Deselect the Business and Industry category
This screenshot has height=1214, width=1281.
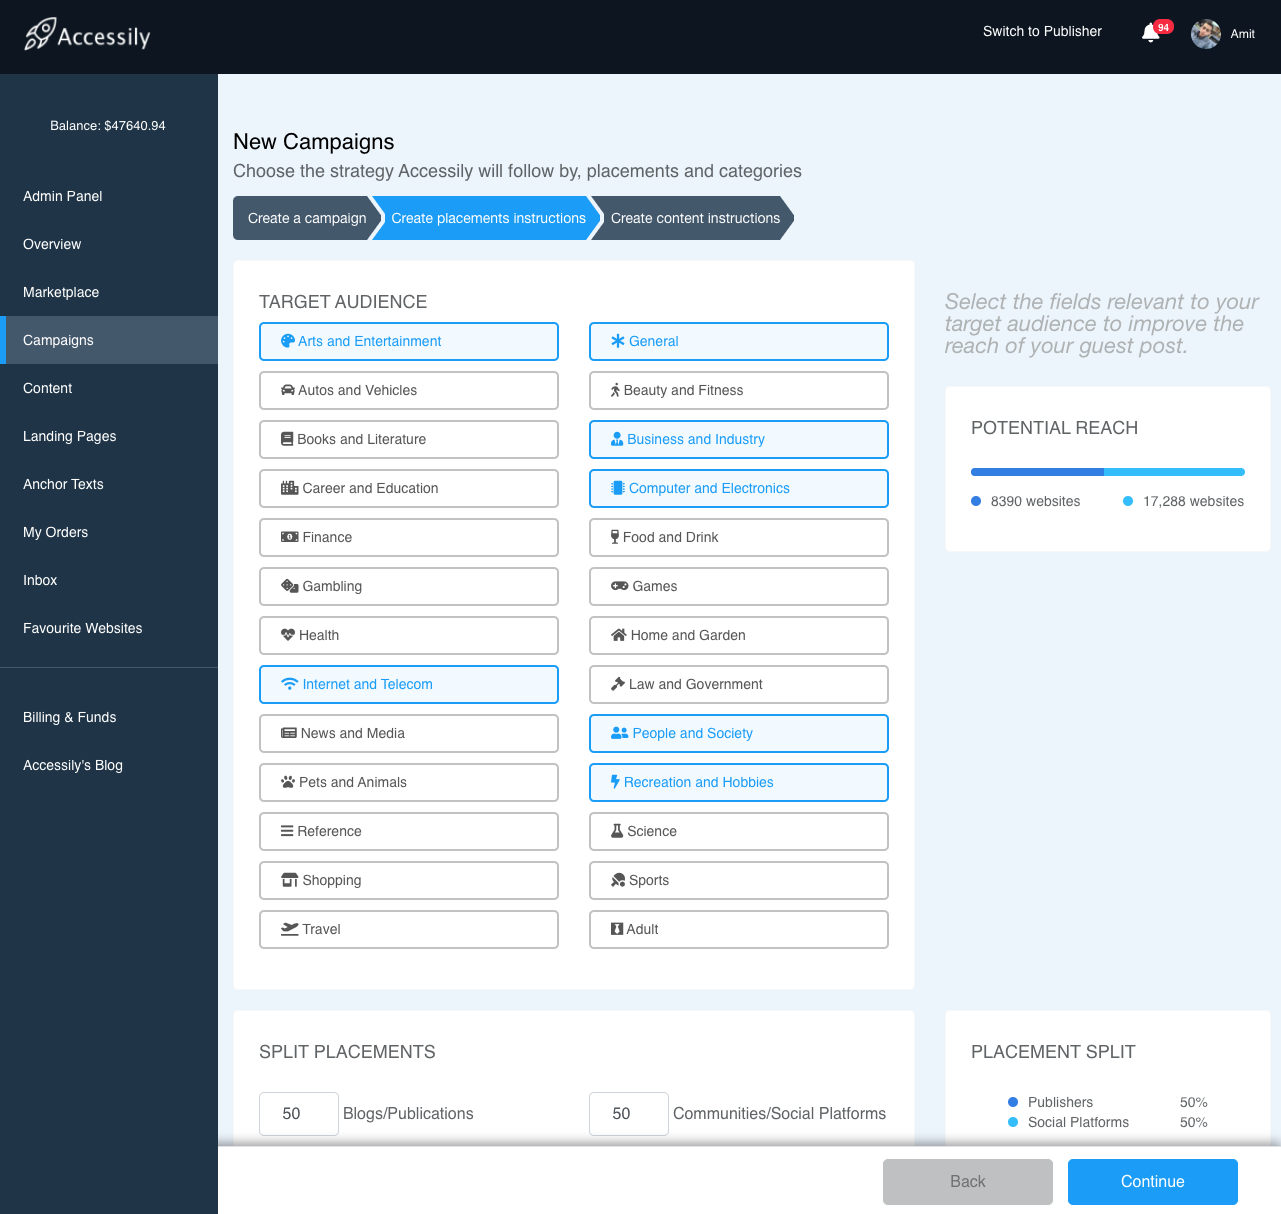(739, 440)
